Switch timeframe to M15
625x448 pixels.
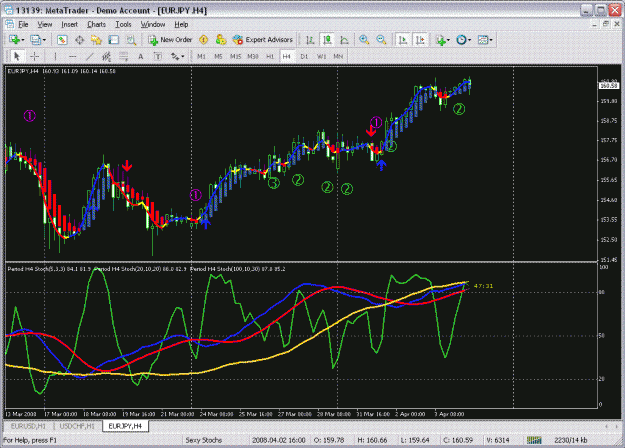pos(236,57)
